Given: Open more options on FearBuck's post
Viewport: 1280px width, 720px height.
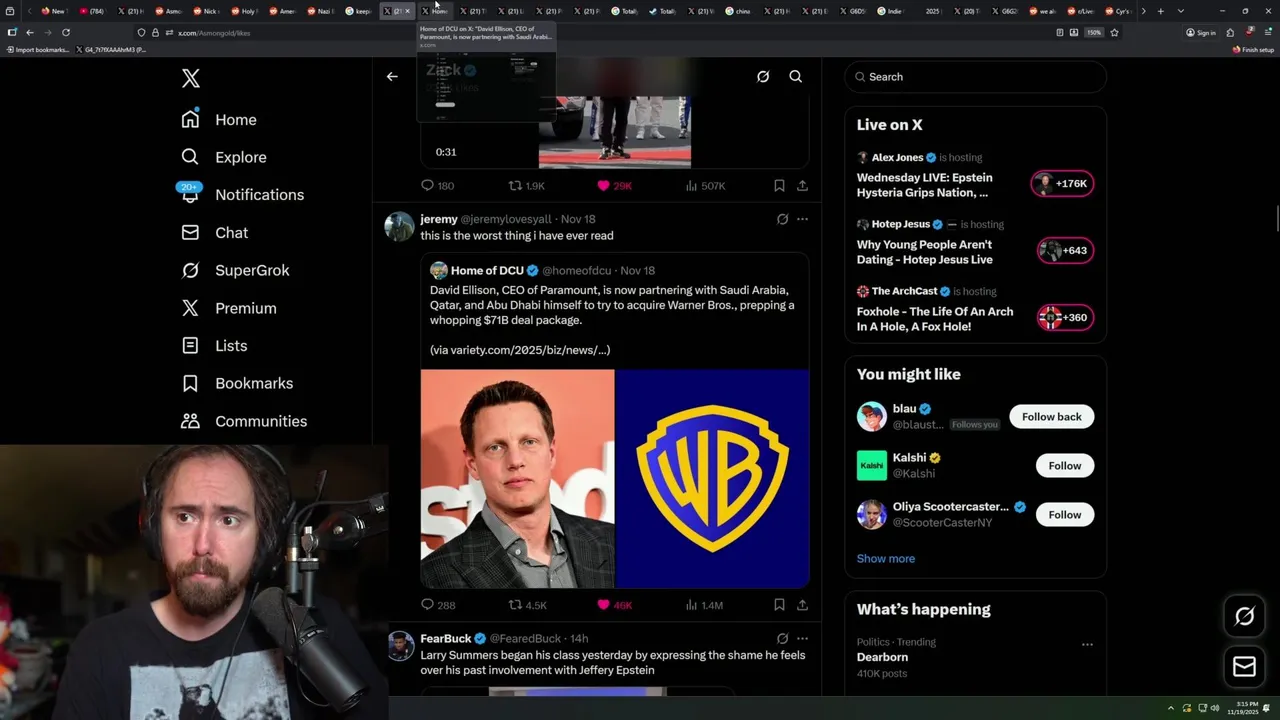Looking at the screenshot, I should click(802, 638).
